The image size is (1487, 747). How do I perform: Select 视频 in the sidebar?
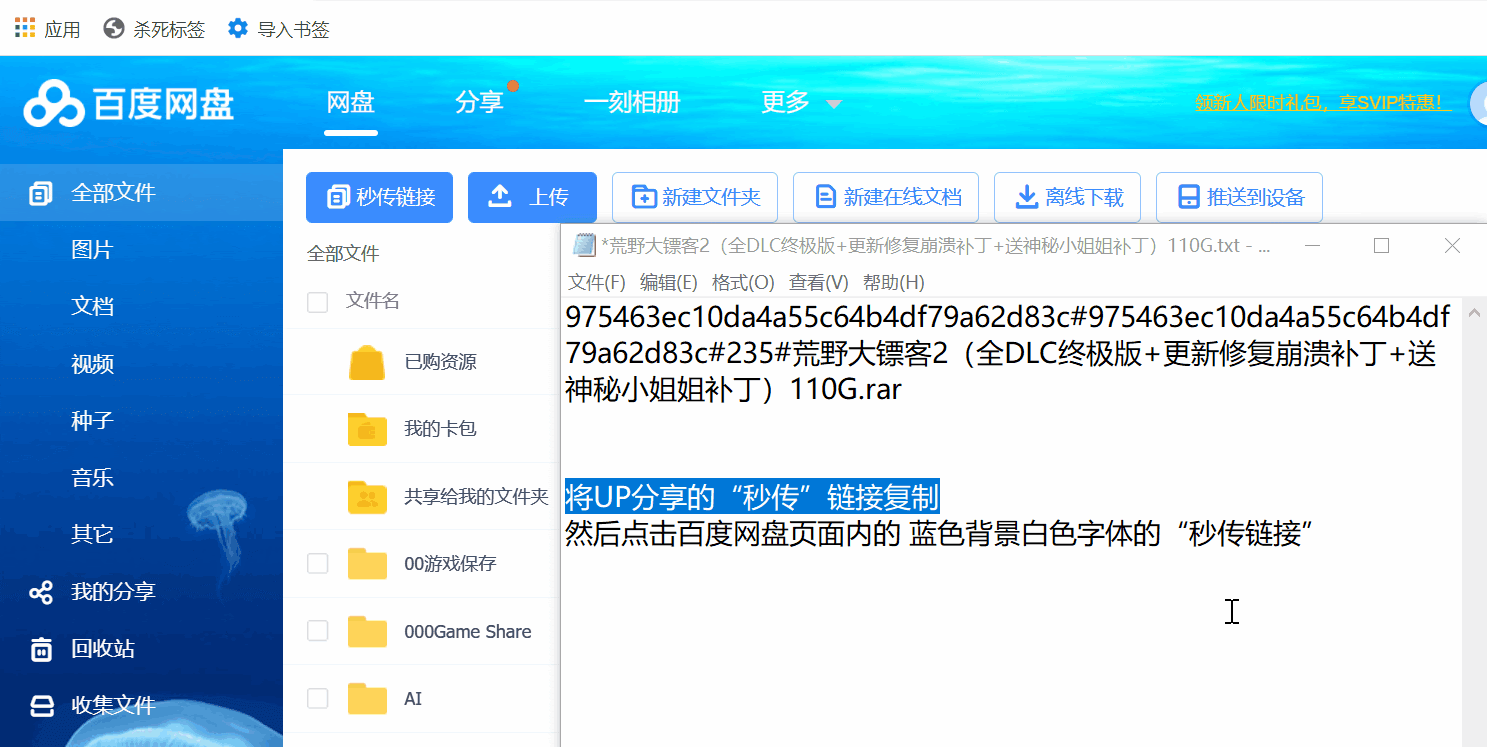(x=92, y=364)
